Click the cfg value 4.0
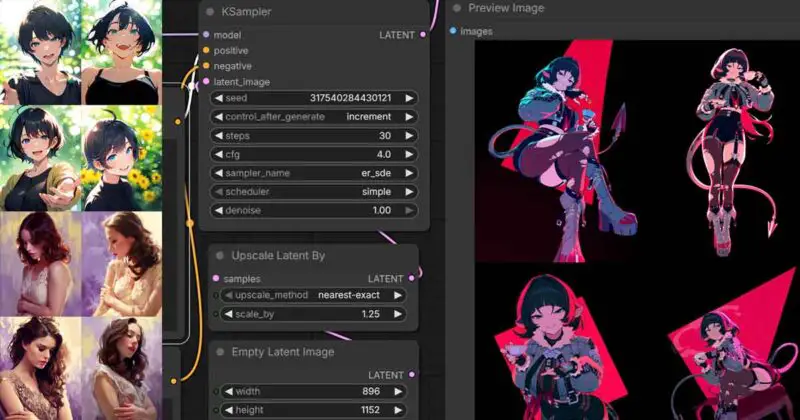The height and width of the screenshot is (420, 800). click(384, 154)
